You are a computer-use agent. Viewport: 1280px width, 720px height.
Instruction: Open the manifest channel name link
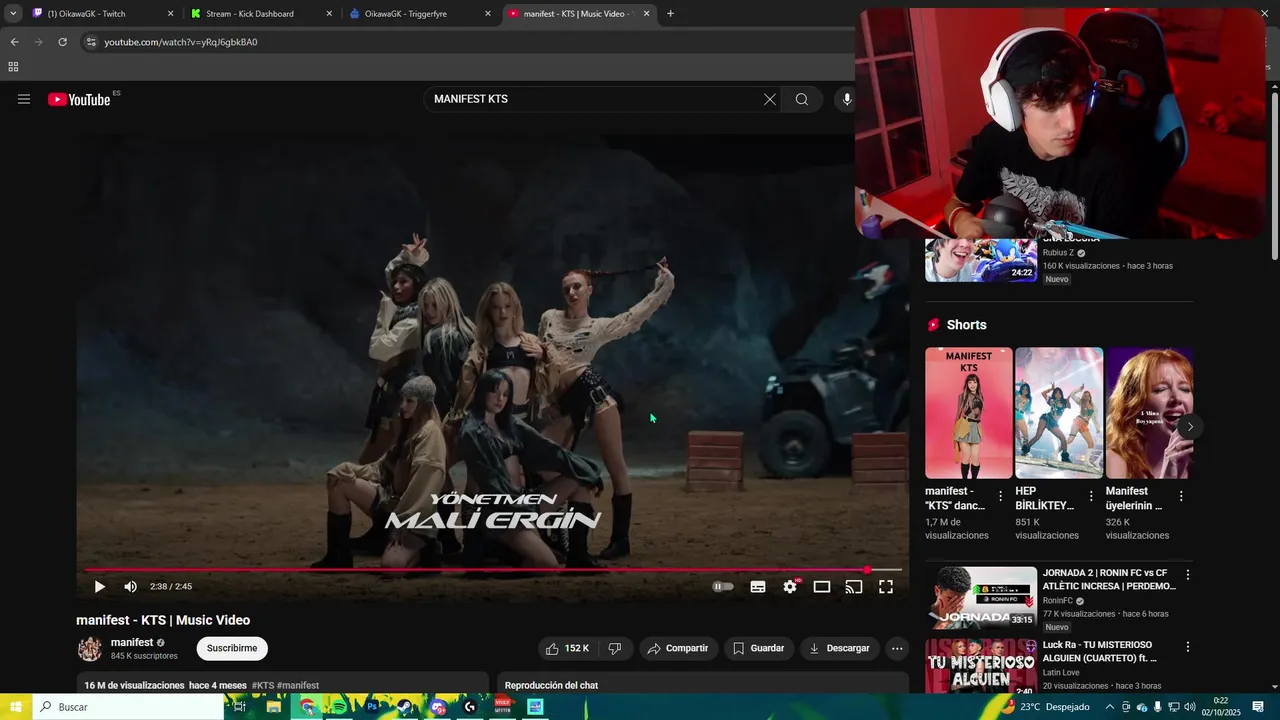pyautogui.click(x=132, y=642)
